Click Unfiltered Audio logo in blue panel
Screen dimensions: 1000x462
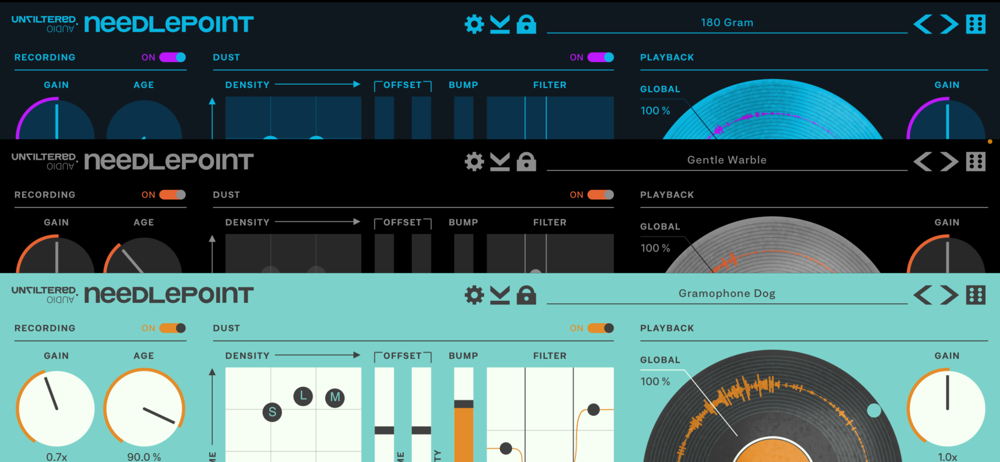point(45,24)
